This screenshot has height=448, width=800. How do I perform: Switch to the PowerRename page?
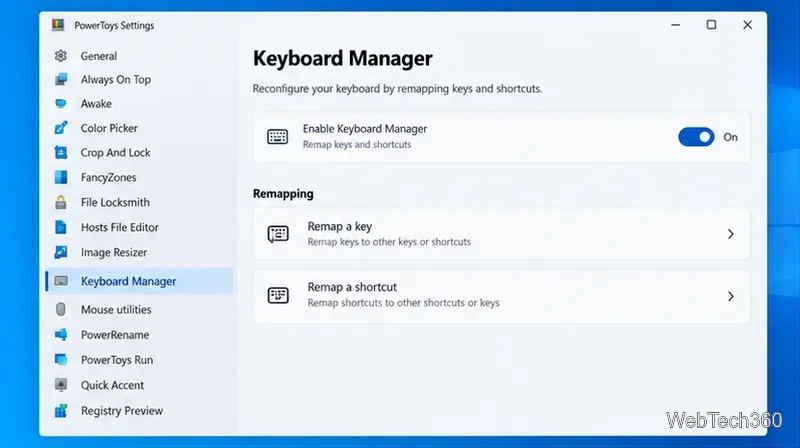pyautogui.click(x=115, y=335)
